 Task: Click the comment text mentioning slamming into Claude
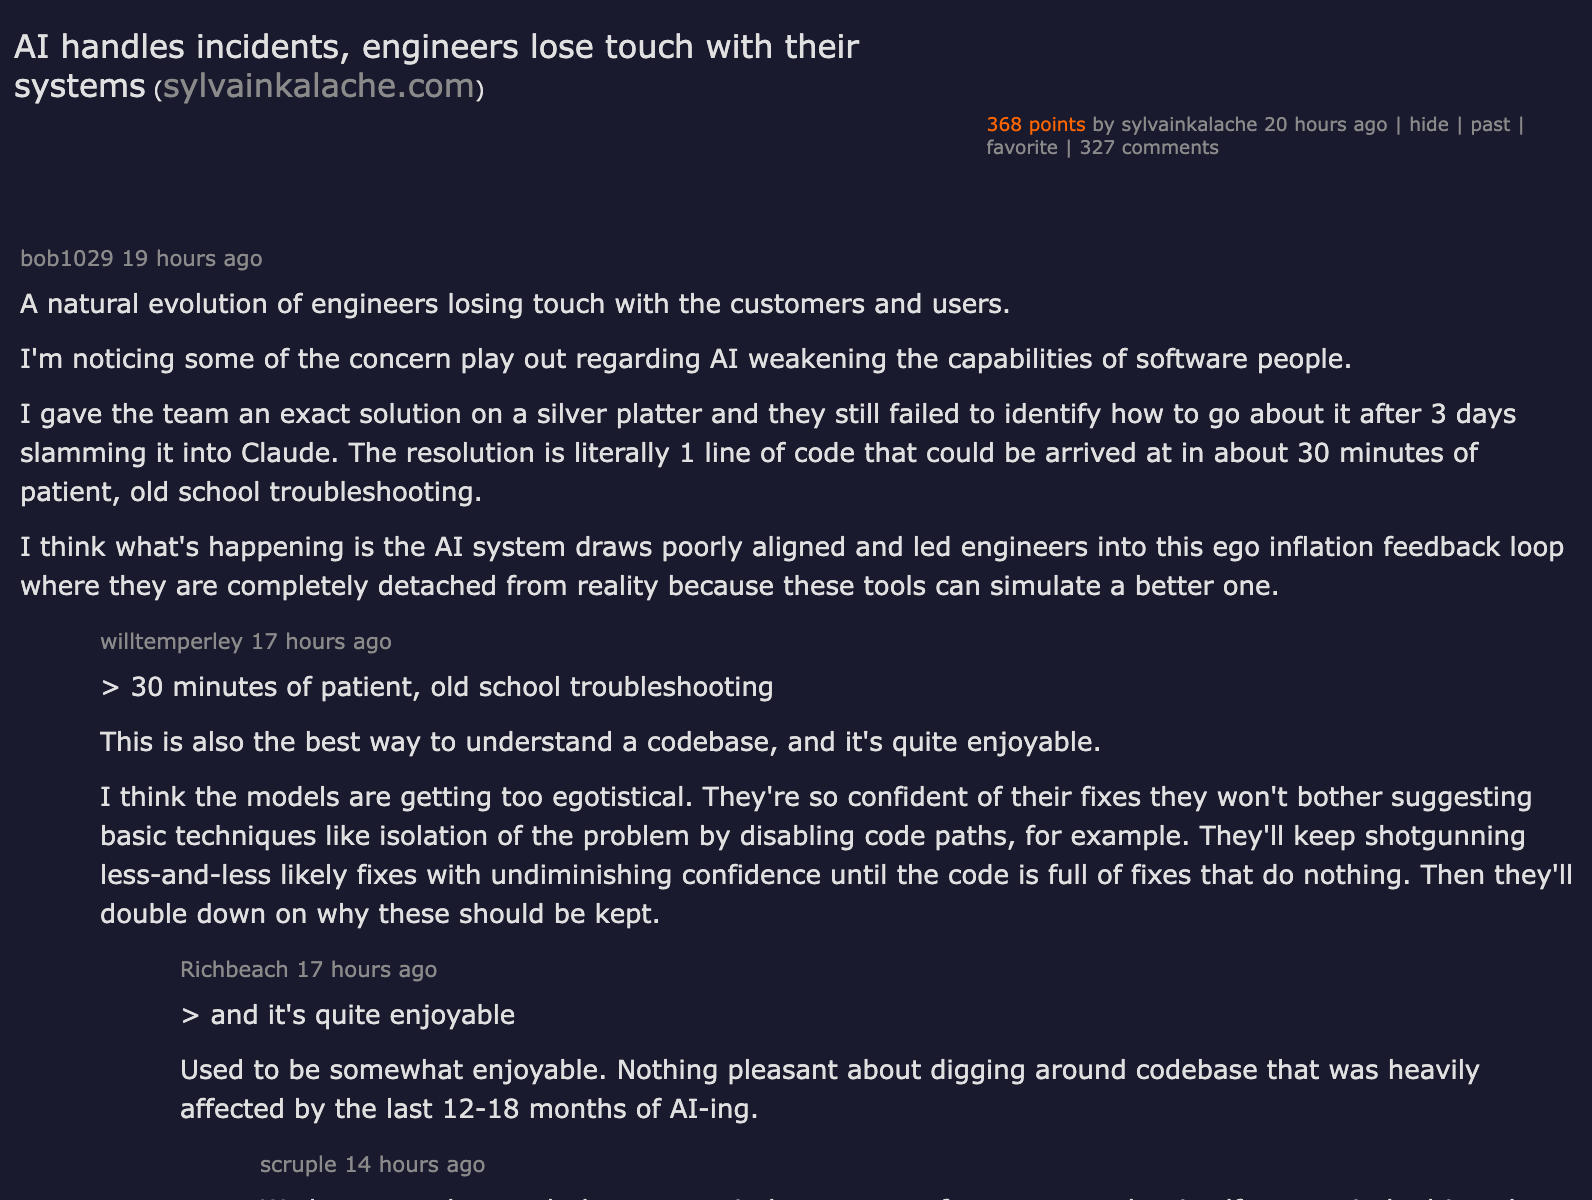click(768, 453)
